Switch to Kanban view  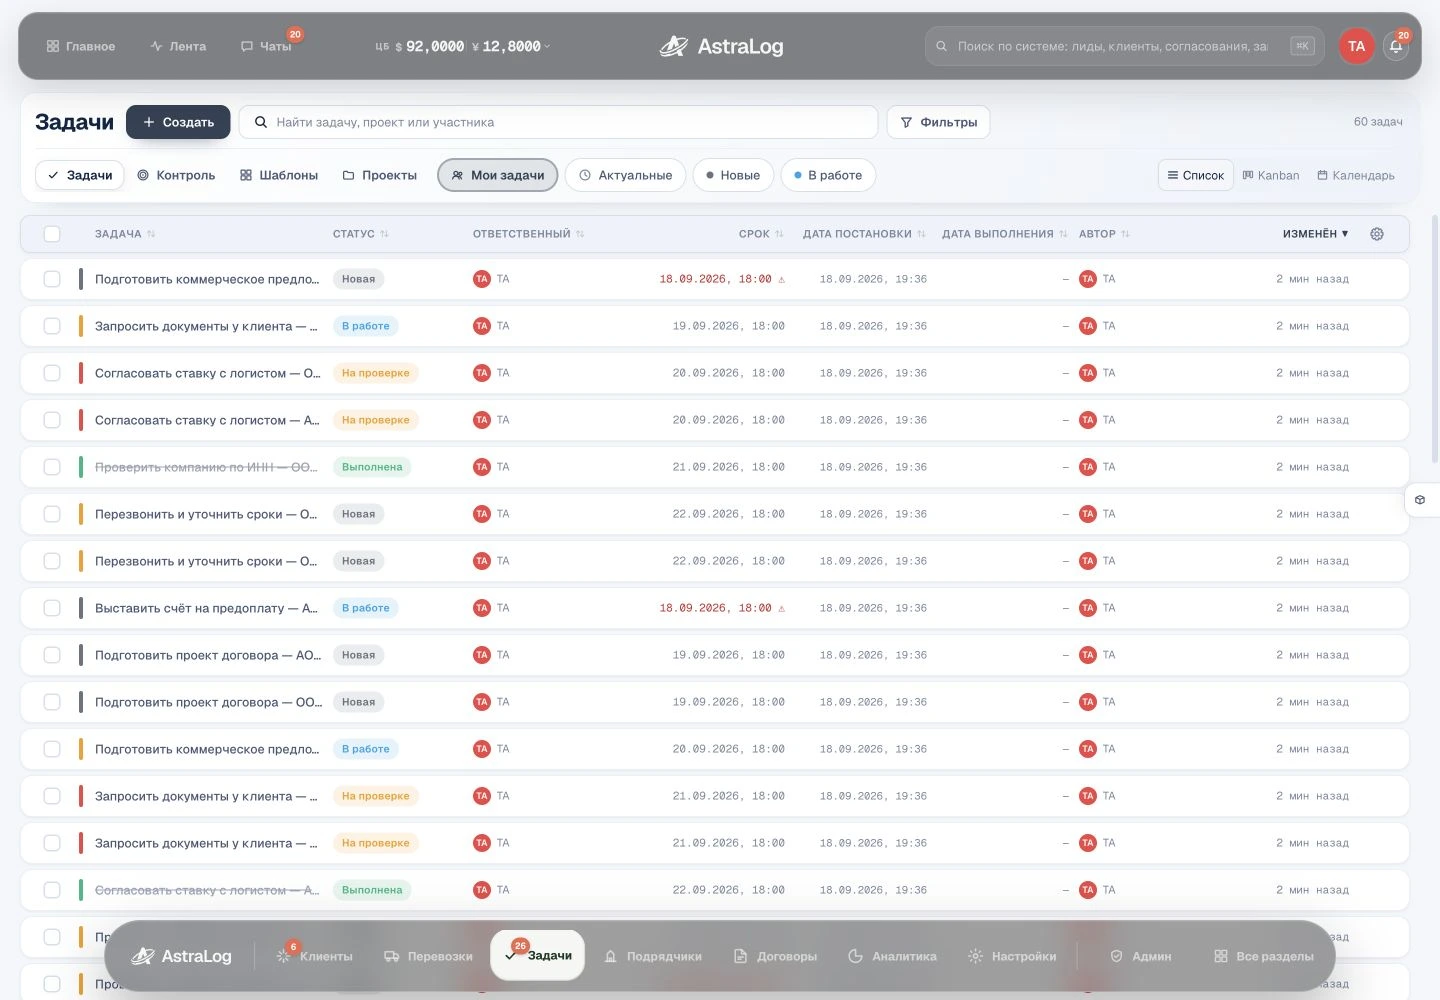pos(1271,175)
